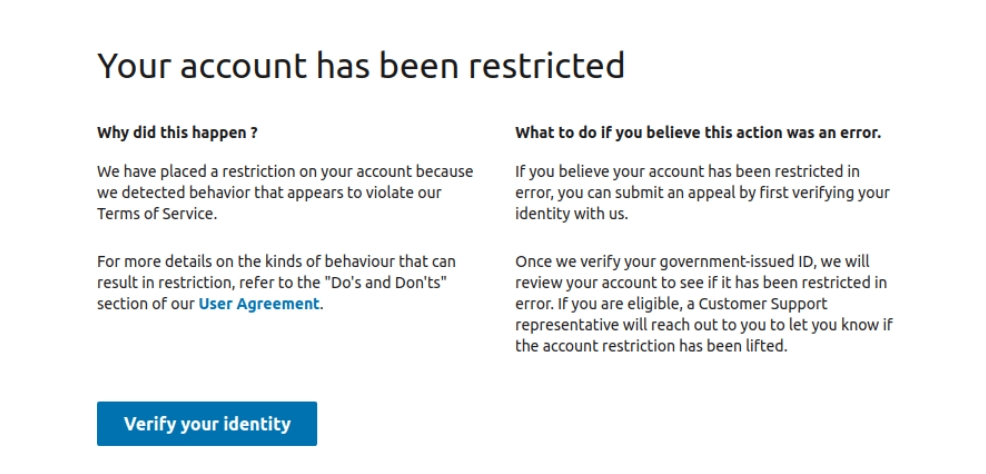The height and width of the screenshot is (474, 986).
Task: Open the User Agreement link
Action: point(259,304)
